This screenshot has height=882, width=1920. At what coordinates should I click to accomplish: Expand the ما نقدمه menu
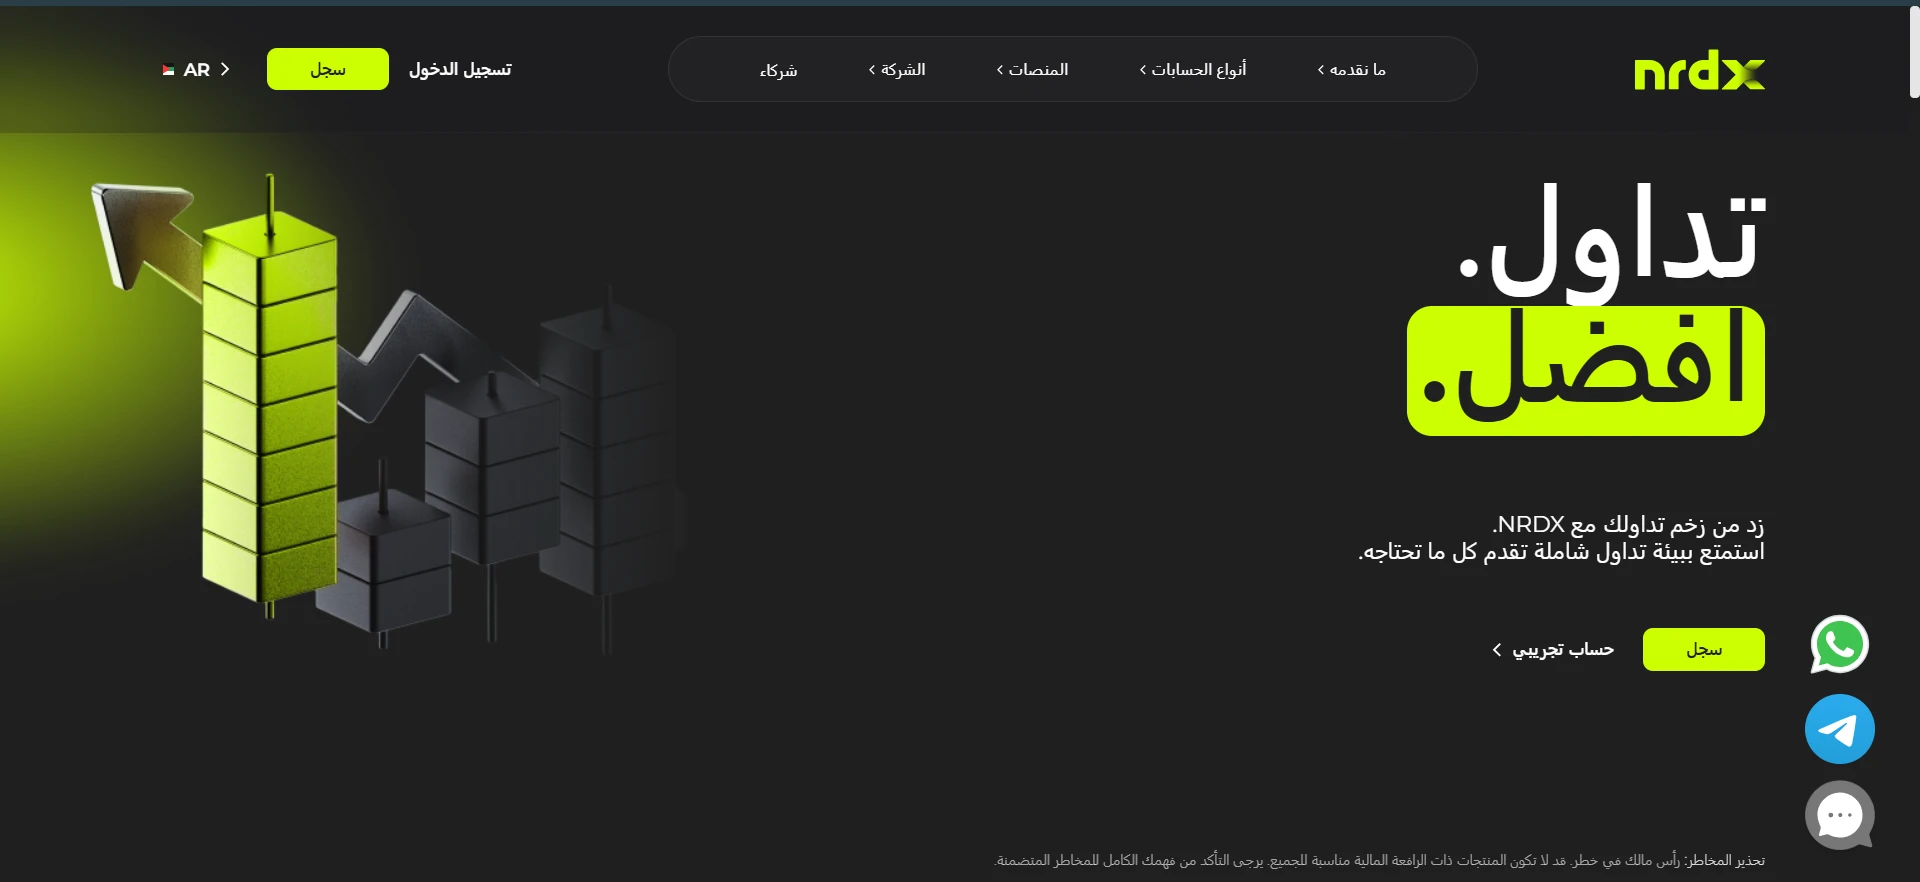click(x=1351, y=69)
